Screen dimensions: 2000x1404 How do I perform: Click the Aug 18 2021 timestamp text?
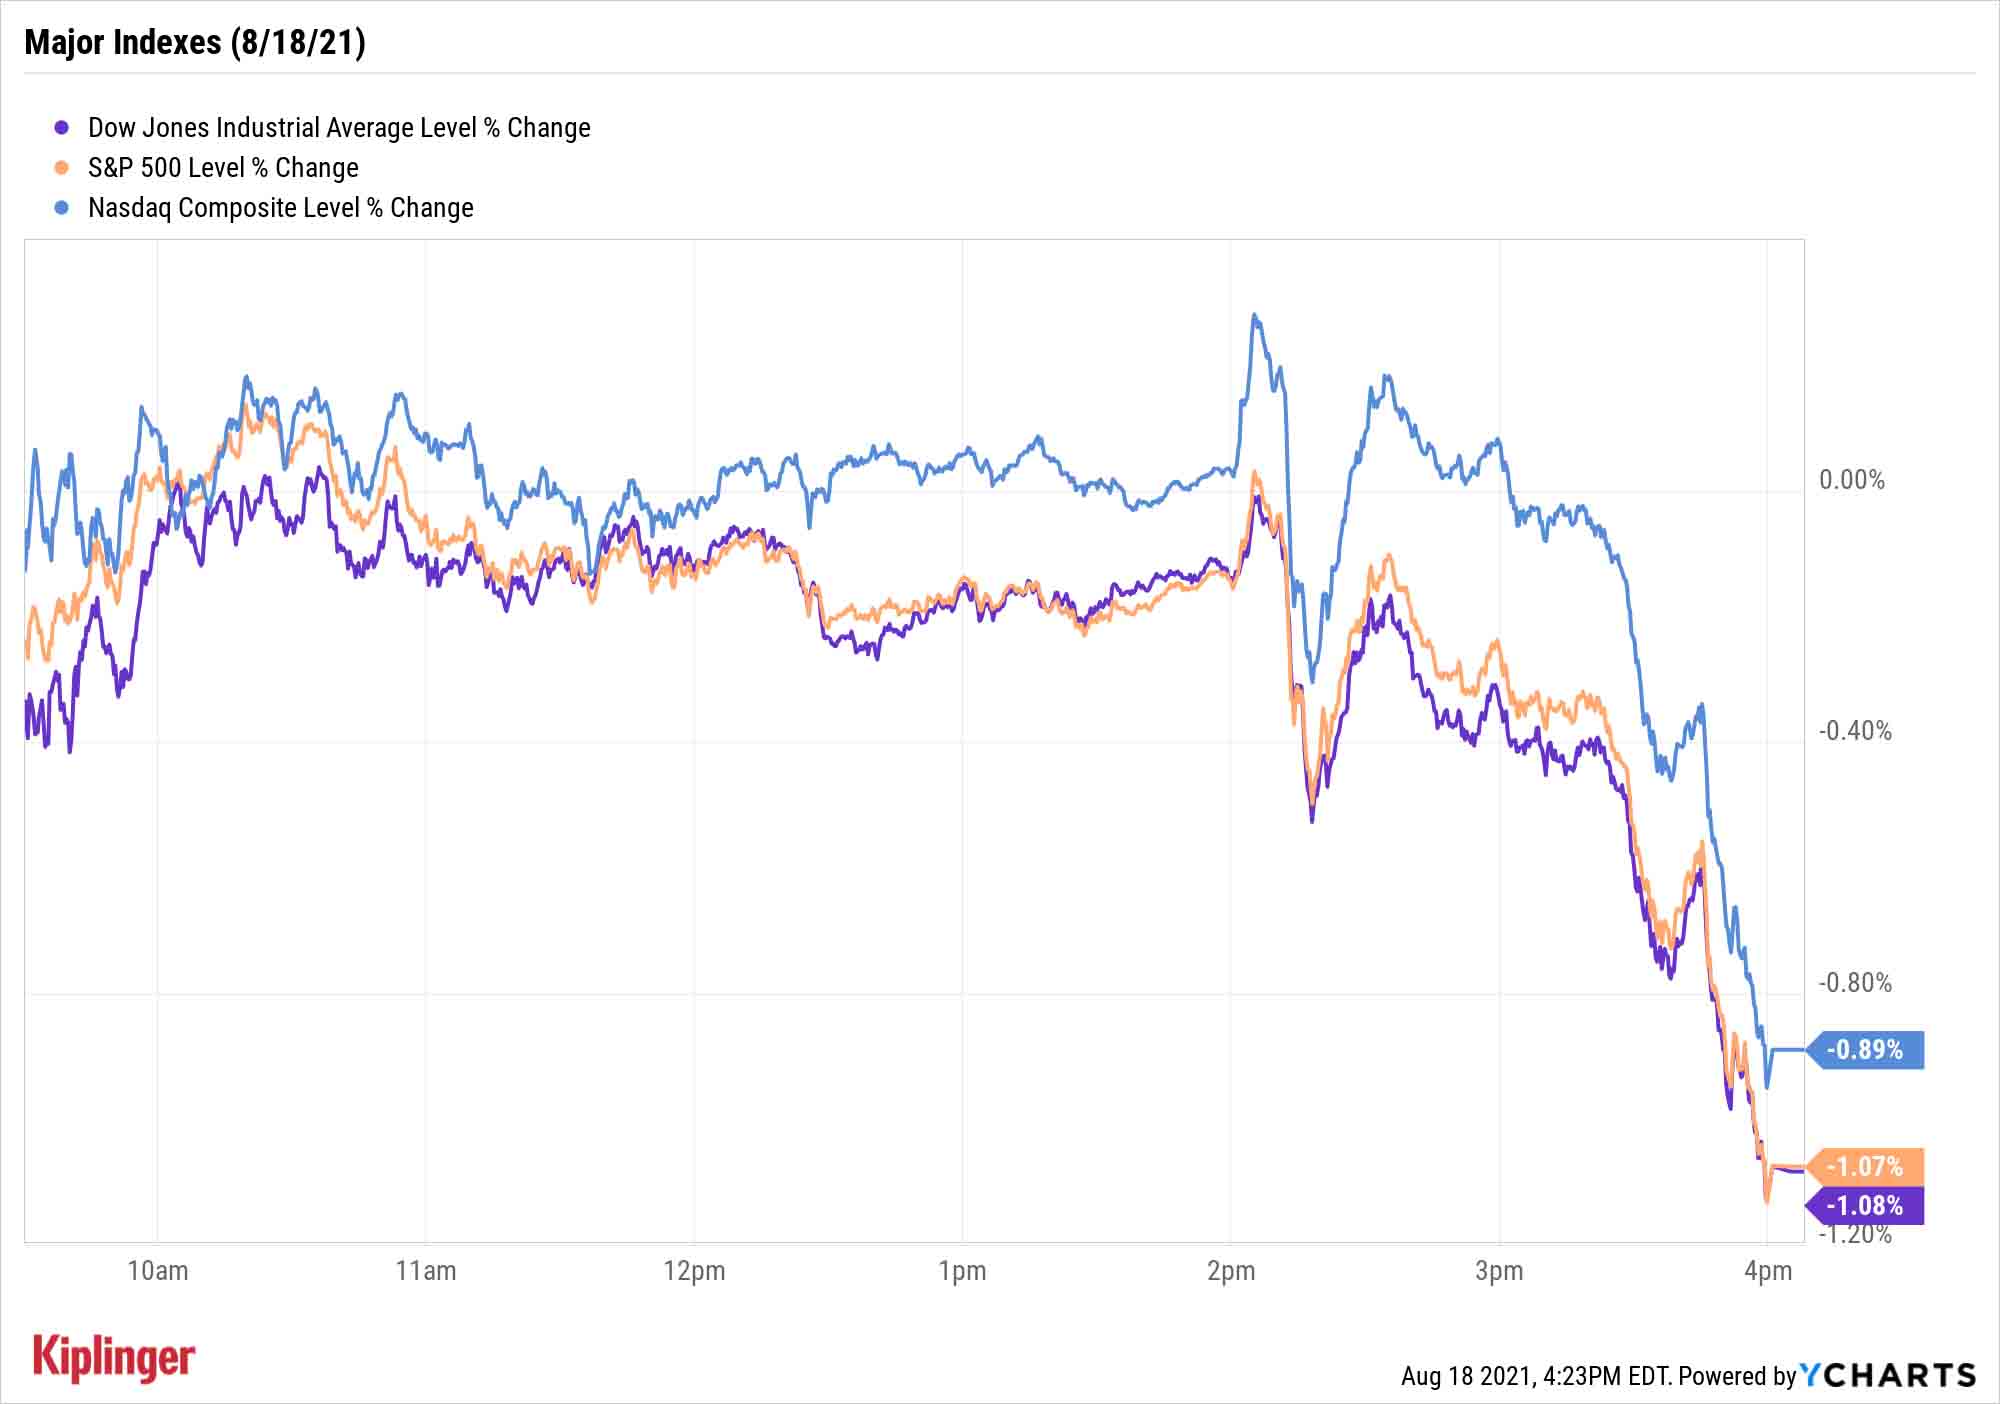point(1534,1376)
